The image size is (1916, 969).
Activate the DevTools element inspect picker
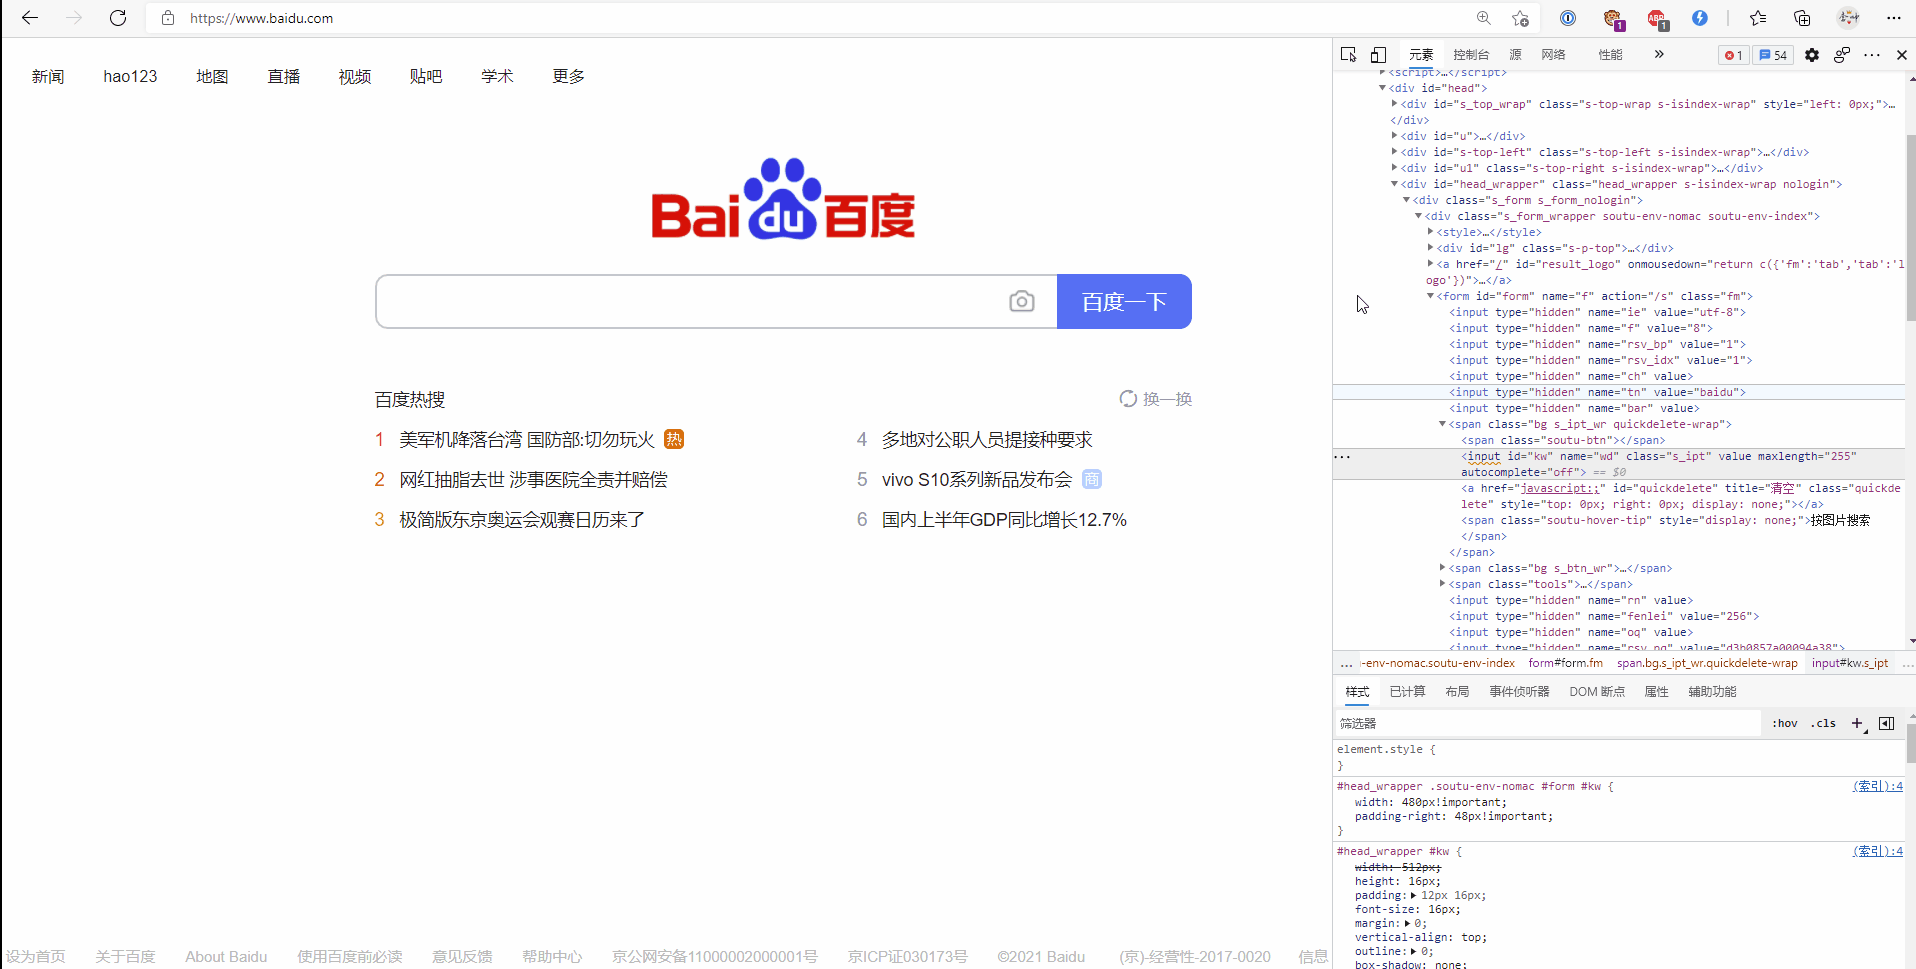click(x=1349, y=55)
